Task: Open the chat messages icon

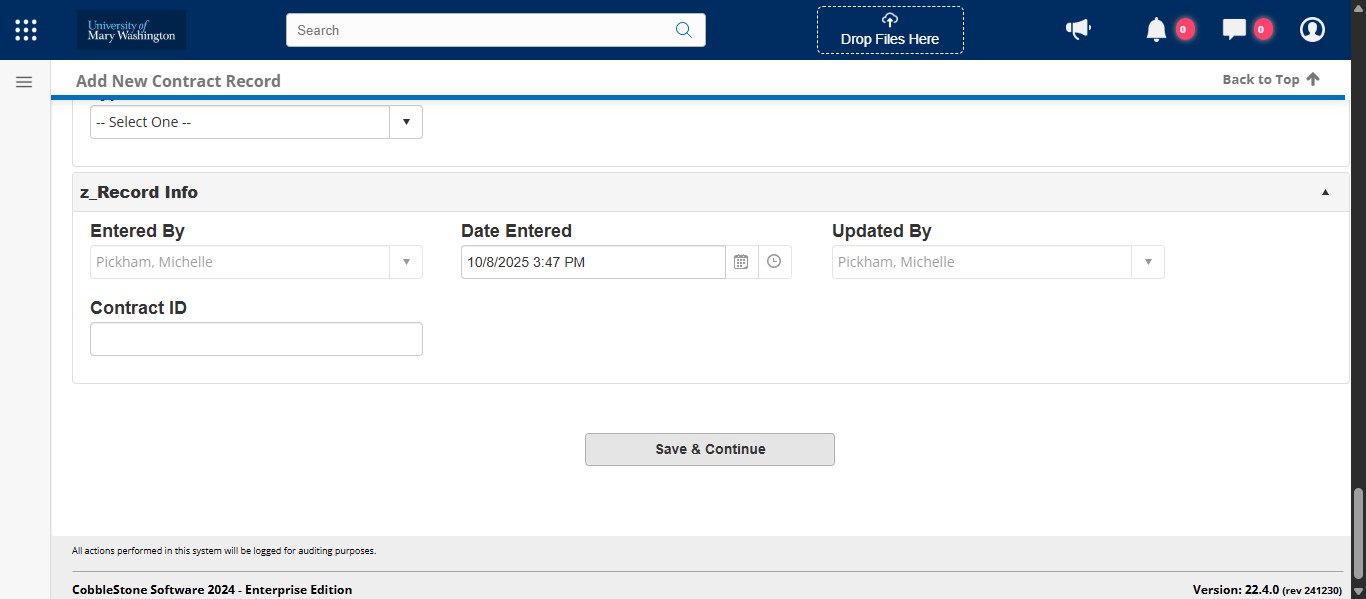Action: click(x=1234, y=30)
